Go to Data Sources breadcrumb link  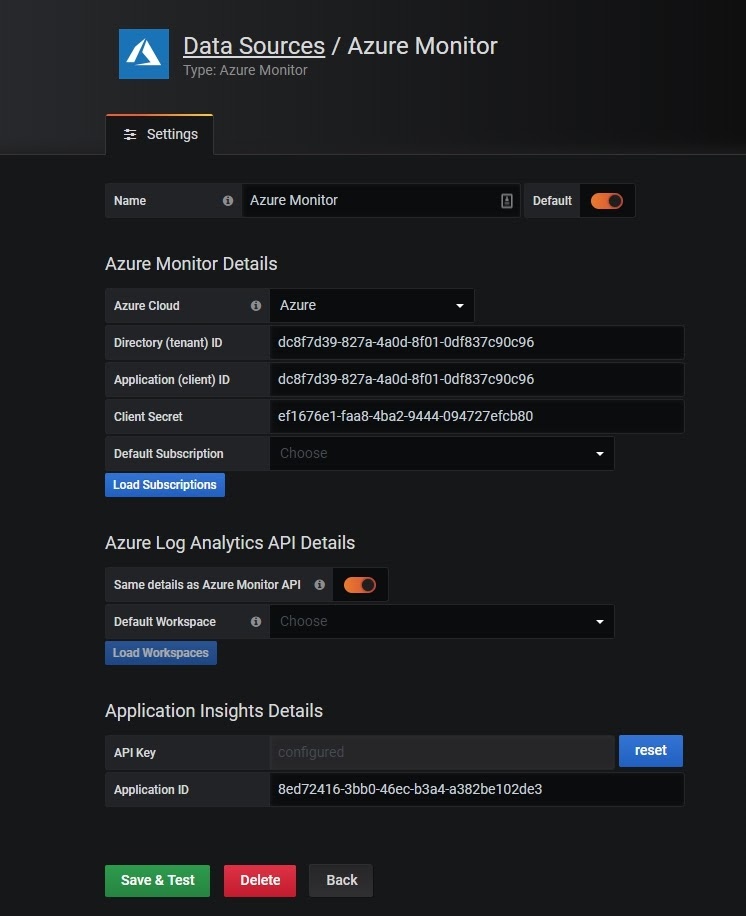pos(254,46)
